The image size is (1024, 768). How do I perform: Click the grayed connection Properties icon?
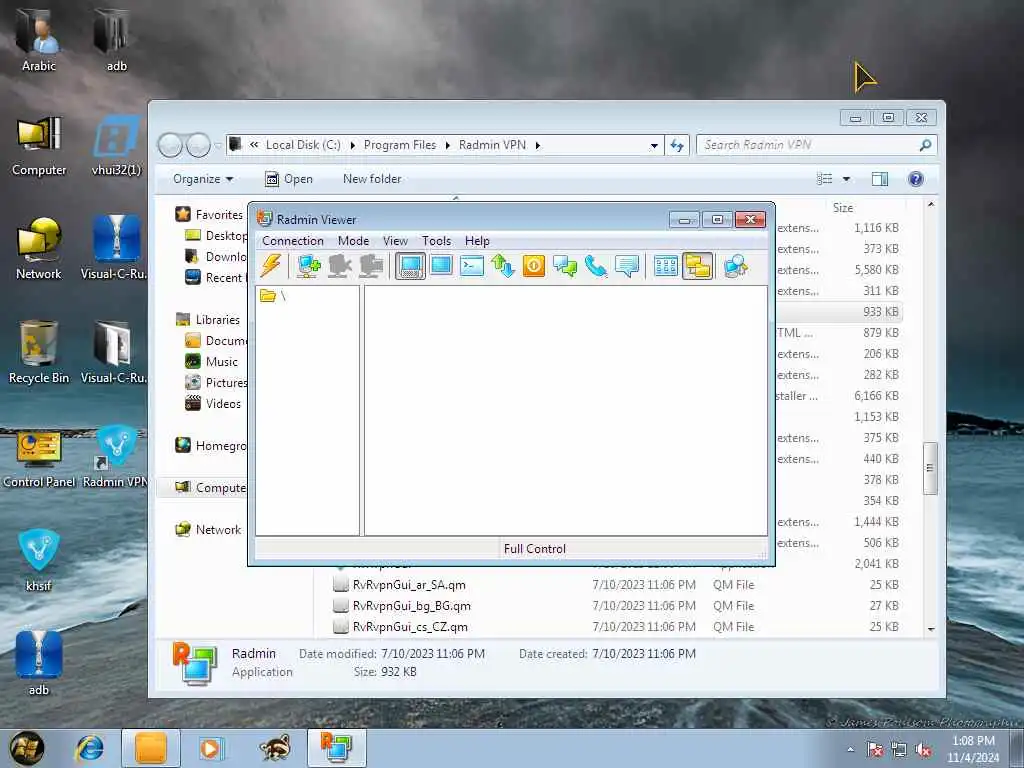371,266
